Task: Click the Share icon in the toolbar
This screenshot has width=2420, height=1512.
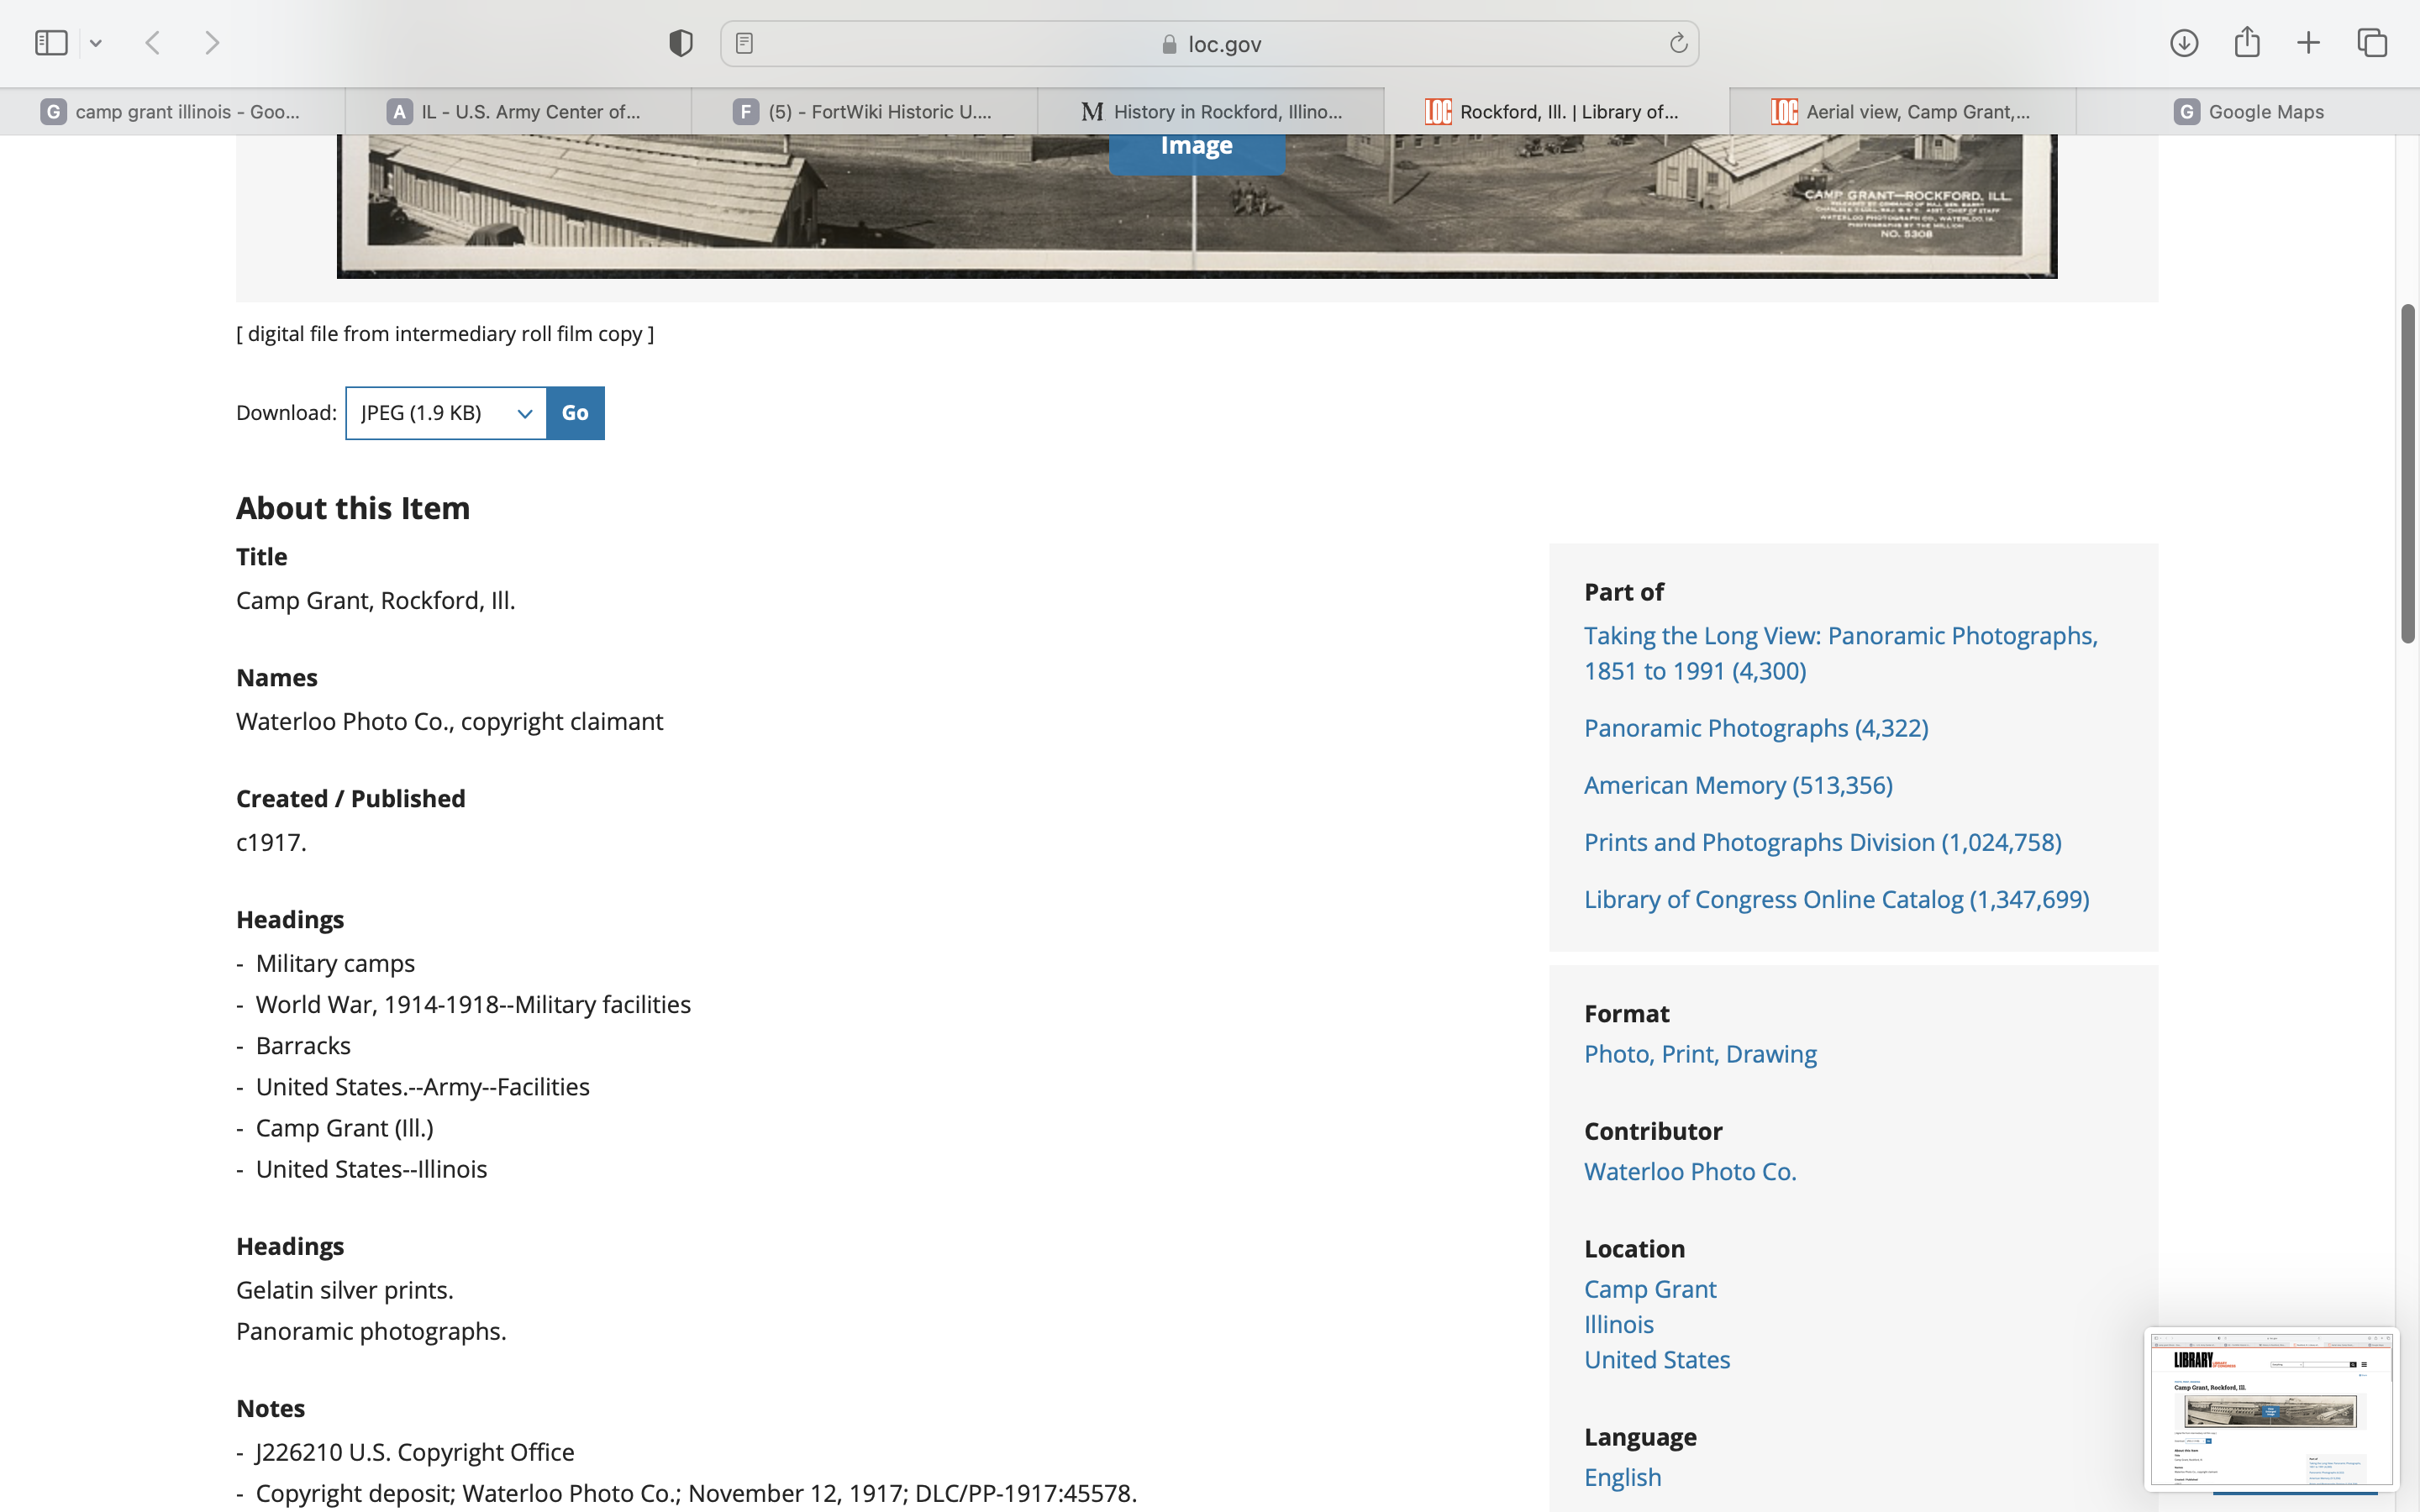Action: [2247, 43]
